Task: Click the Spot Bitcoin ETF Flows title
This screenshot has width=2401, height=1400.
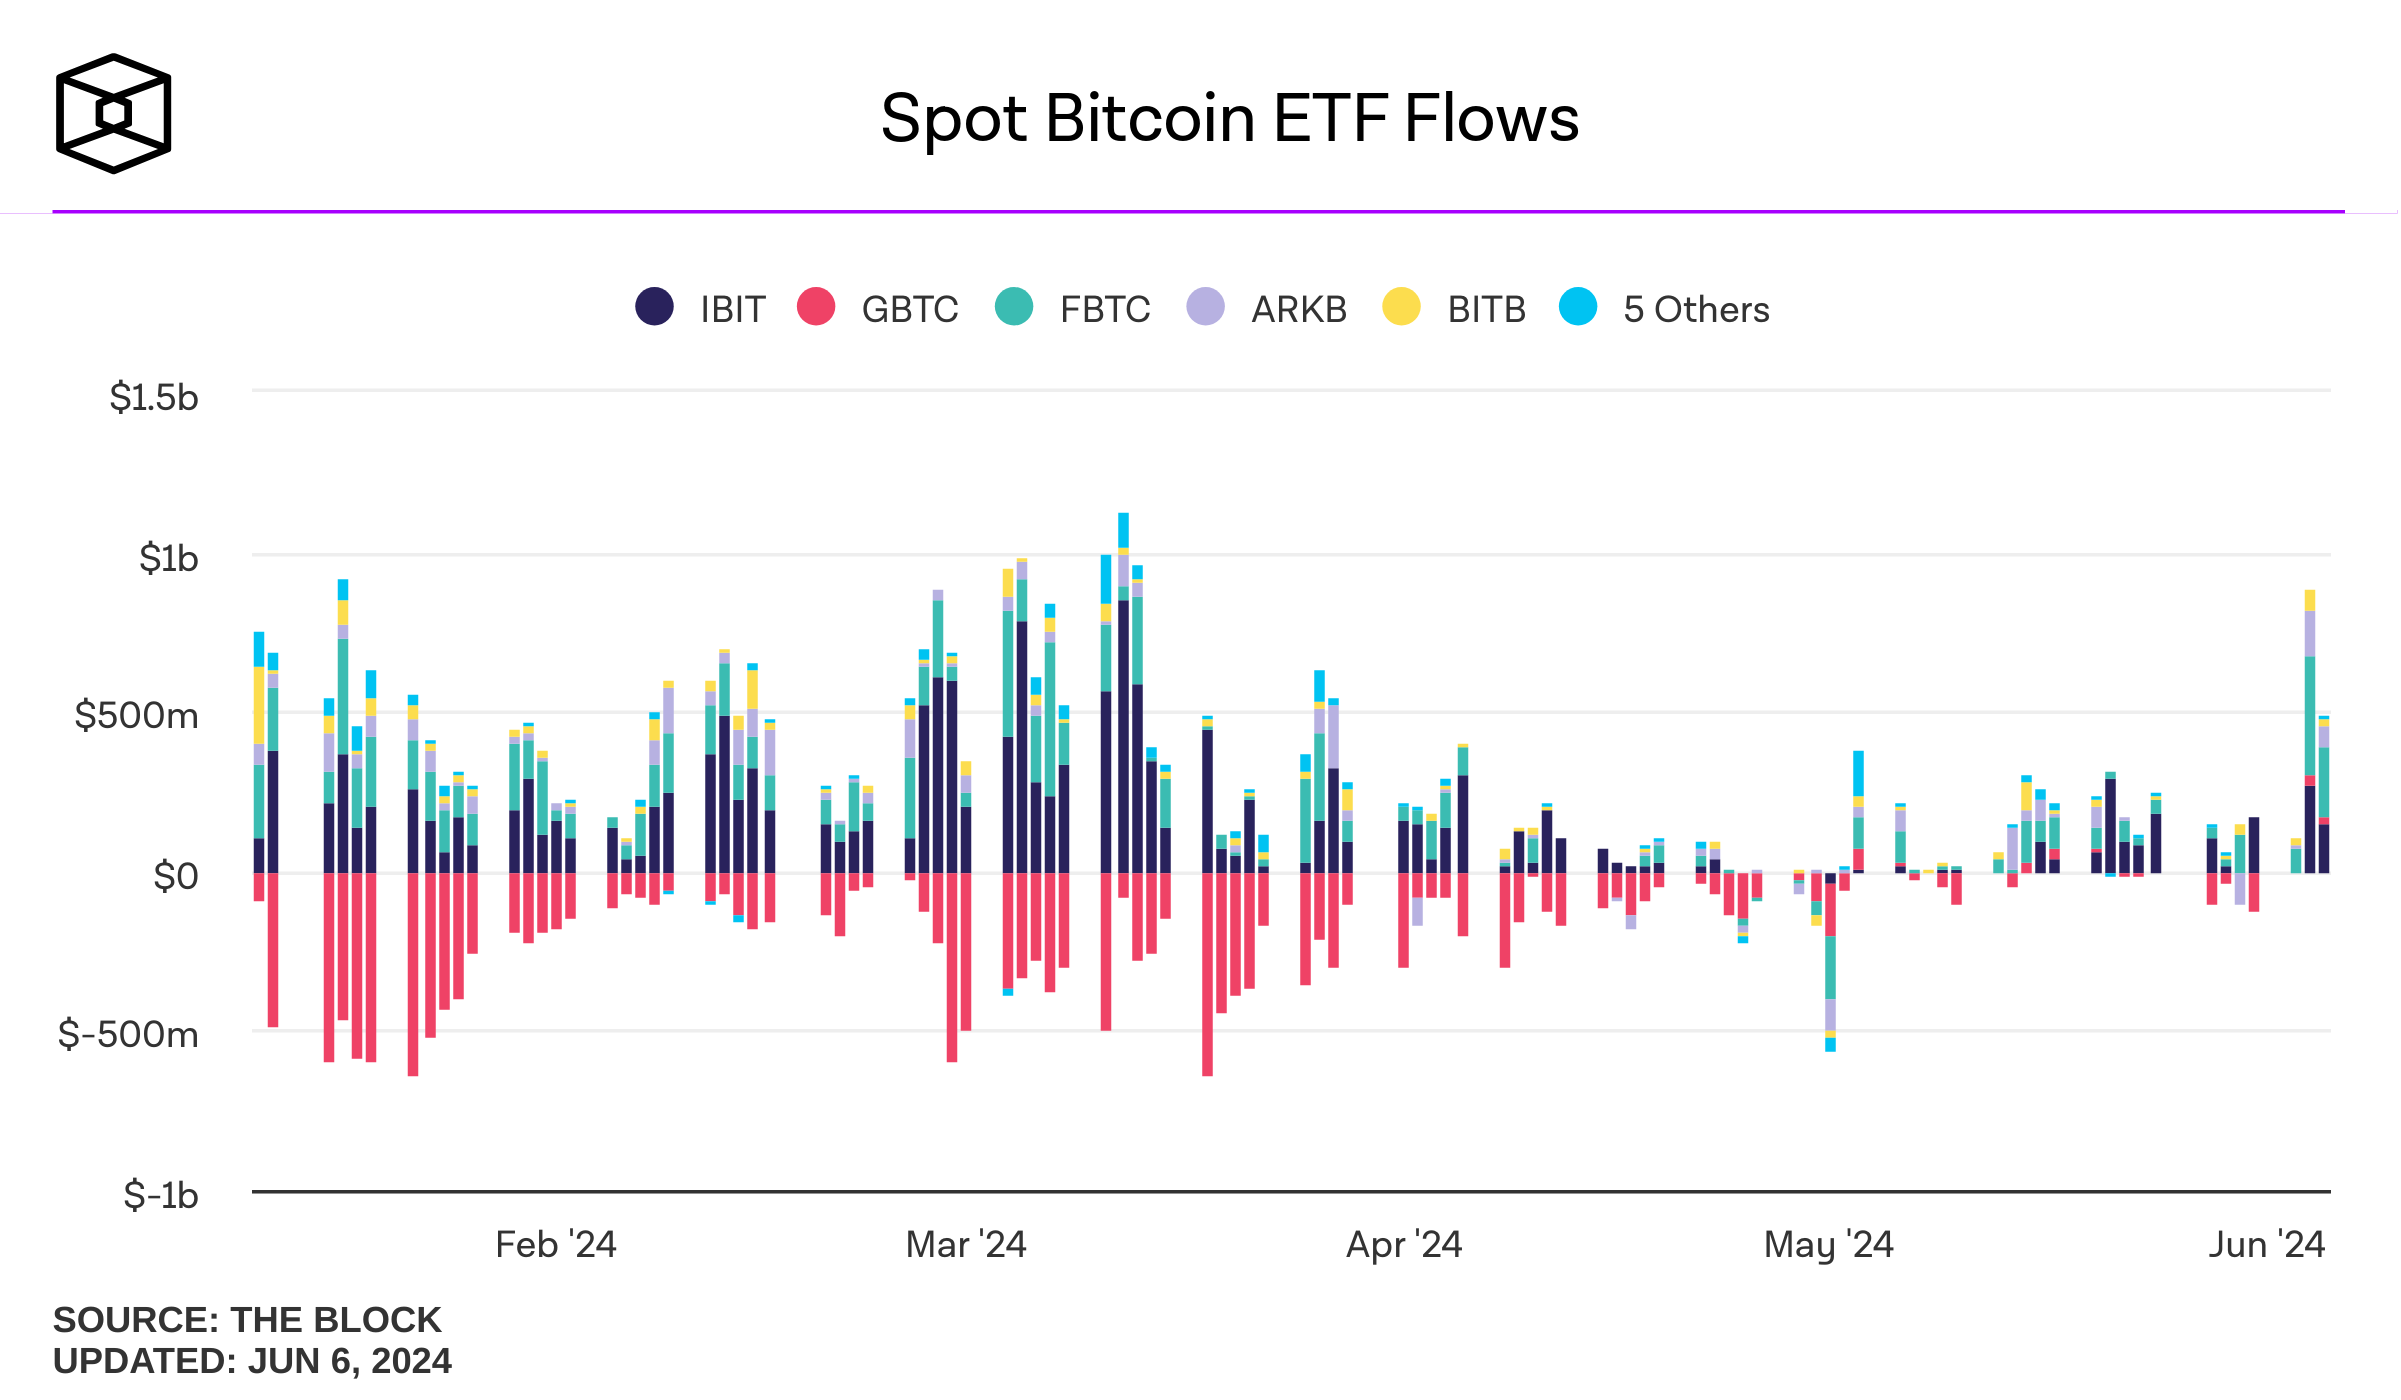Action: click(1229, 118)
